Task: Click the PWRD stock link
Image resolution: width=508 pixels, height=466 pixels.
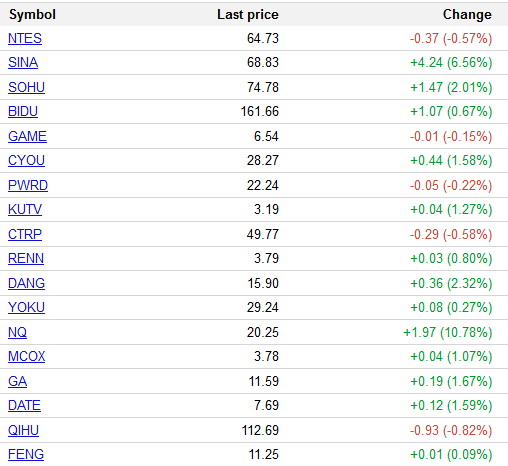Action: (28, 185)
